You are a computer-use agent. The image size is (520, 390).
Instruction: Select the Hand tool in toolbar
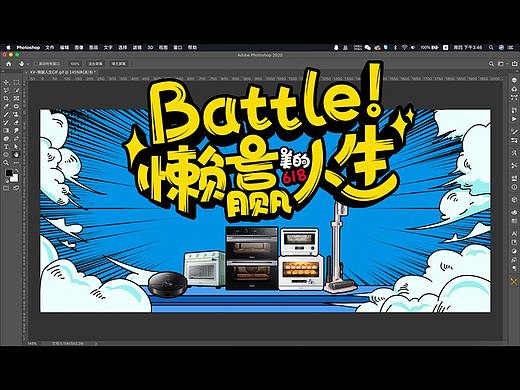tap(16, 154)
